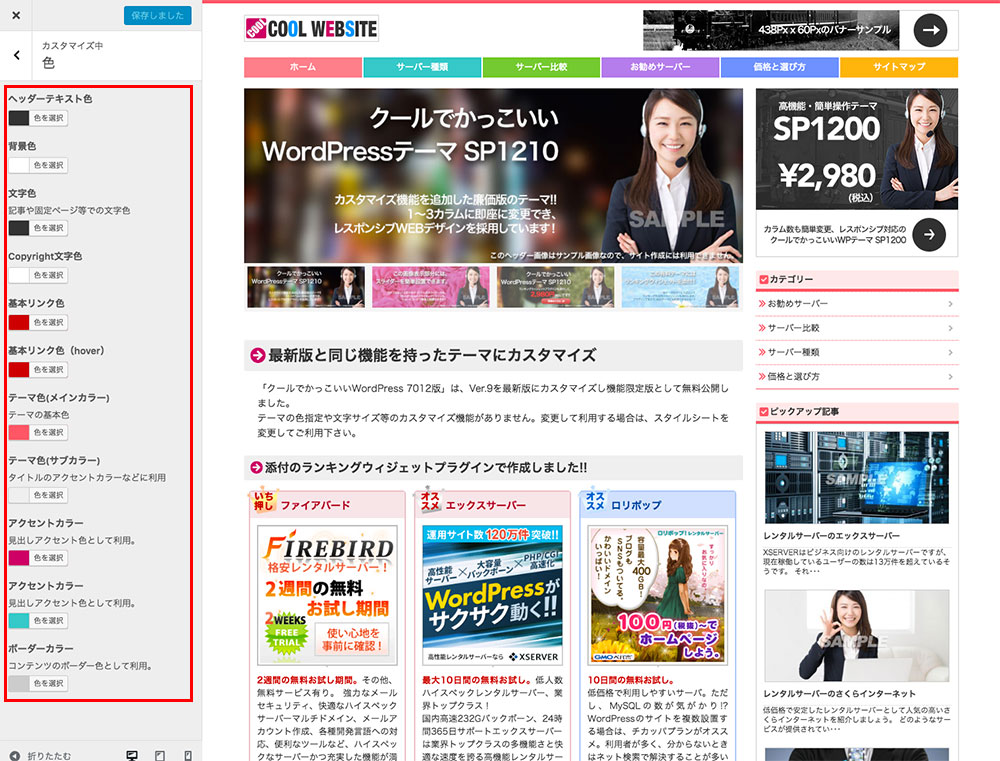This screenshot has width=1000, height=761.
Task: Open the 背景色 white color swatch
Action: coord(18,165)
